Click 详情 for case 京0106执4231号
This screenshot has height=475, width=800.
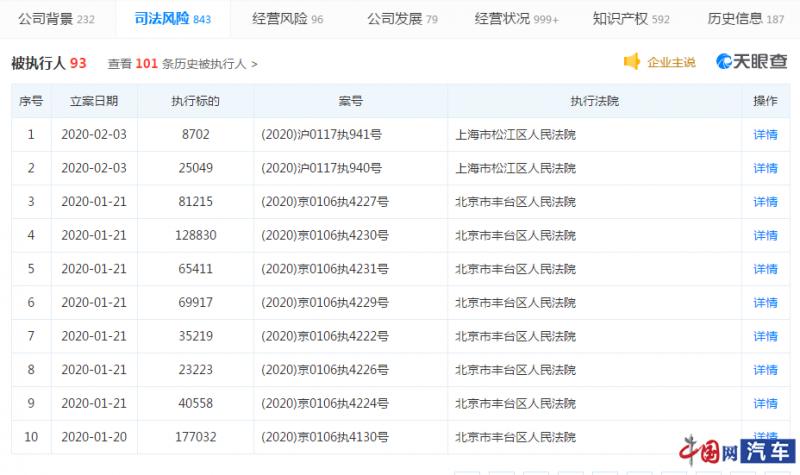[x=765, y=269]
